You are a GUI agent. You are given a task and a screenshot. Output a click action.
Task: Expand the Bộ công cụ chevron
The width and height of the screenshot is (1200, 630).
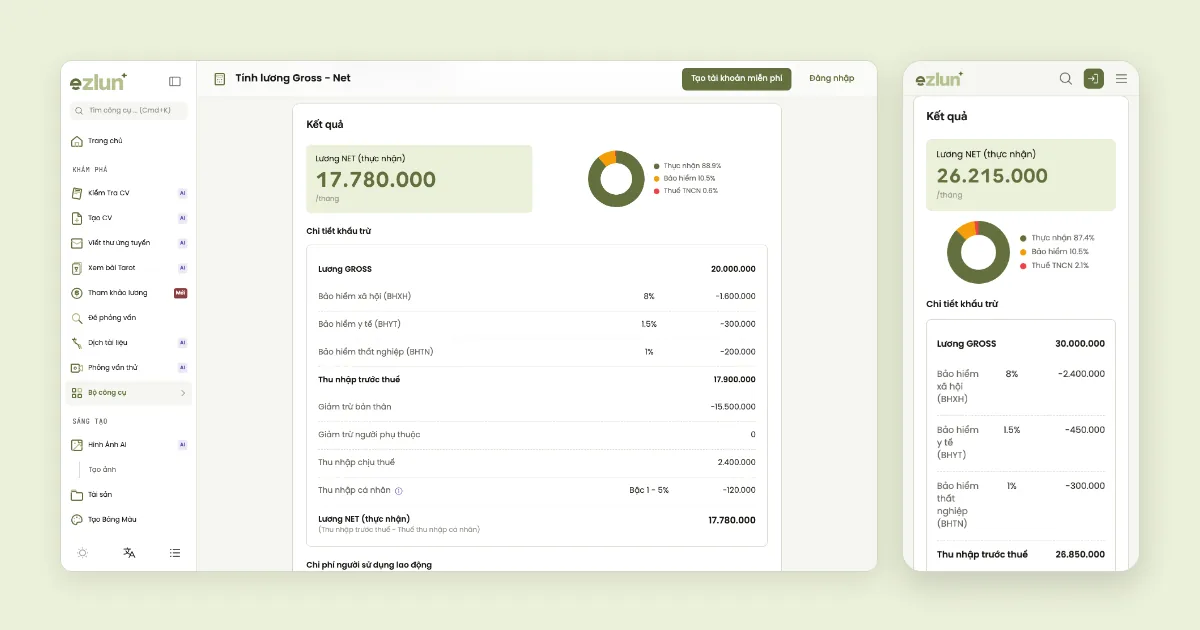[182, 393]
